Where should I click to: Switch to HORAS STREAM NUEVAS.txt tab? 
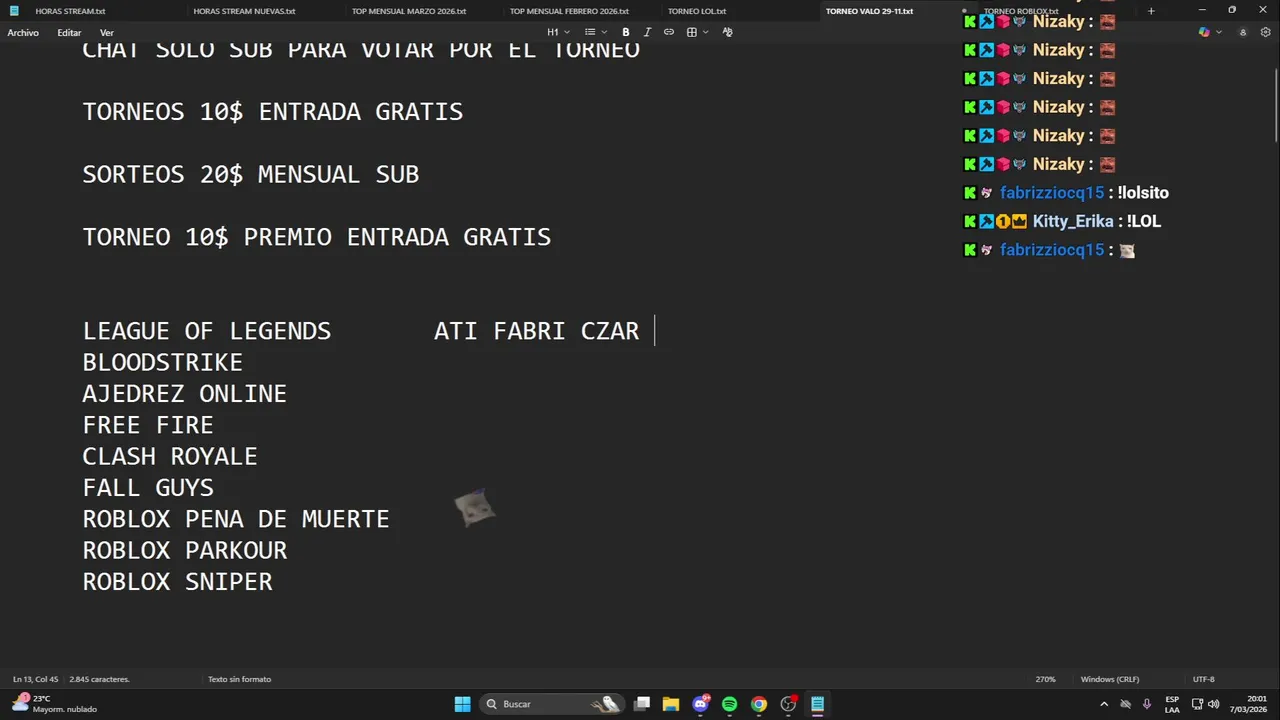coord(244,11)
